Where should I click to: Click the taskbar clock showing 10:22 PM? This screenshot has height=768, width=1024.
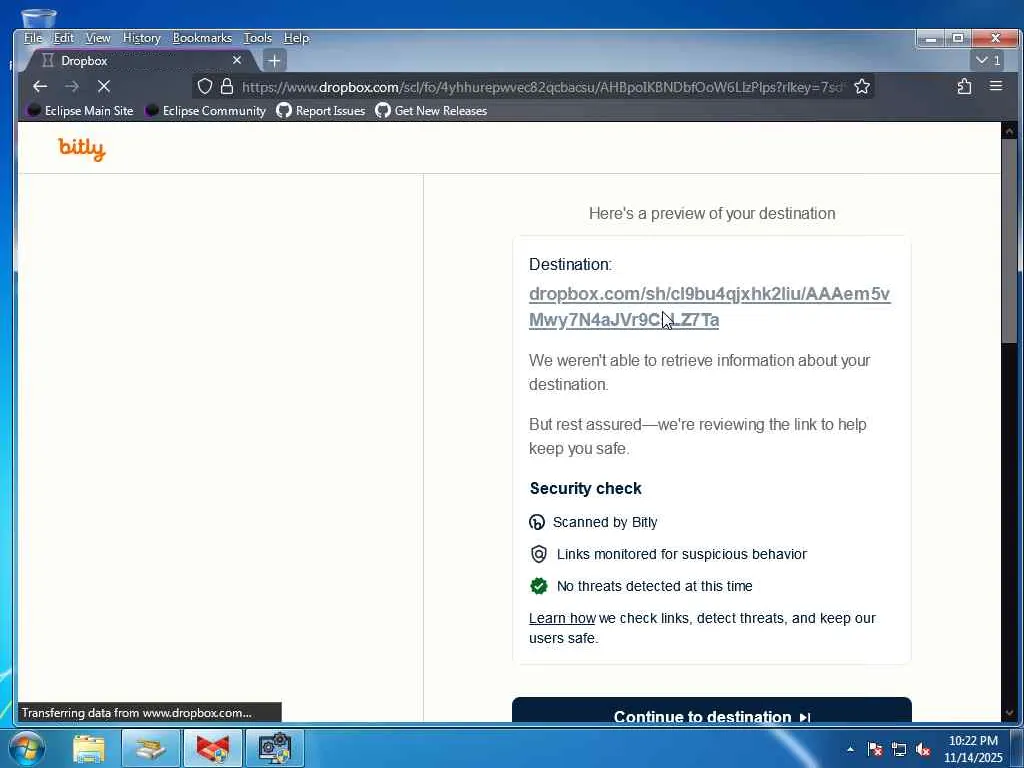(972, 749)
